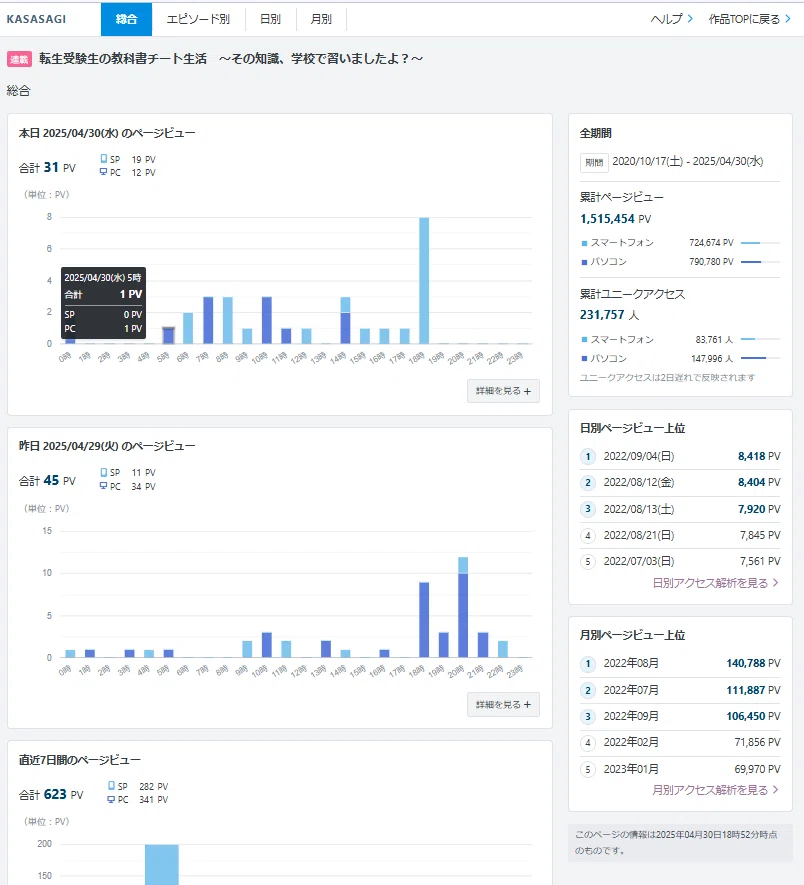Click the 合計 623 PV seven-day total
804x885 pixels.
coord(51,795)
